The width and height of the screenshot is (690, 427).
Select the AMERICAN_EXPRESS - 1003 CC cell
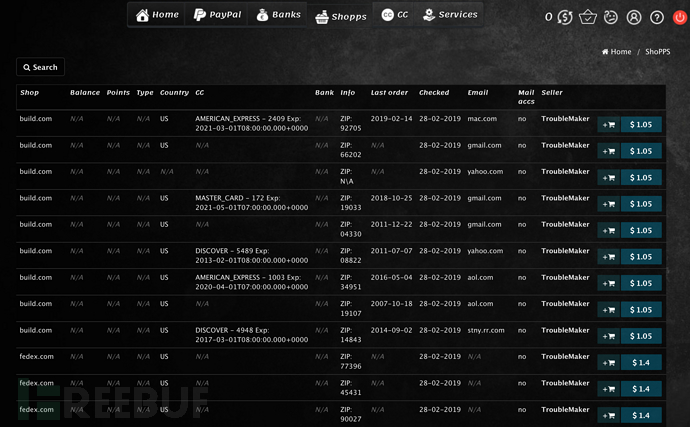point(252,282)
